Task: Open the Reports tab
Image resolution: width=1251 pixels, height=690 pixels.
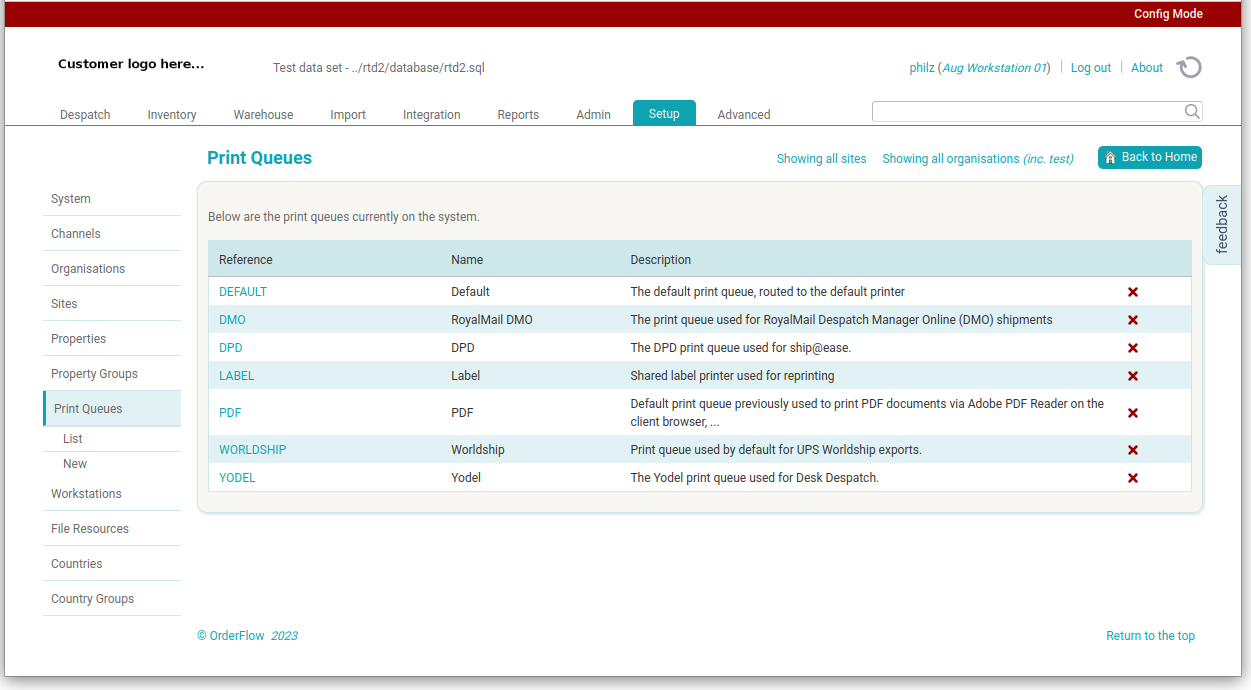Action: coord(518,114)
